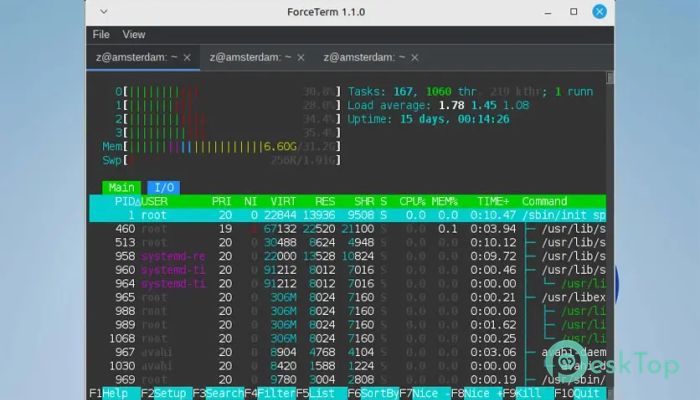Select the process row with PID 969
This screenshot has width=700, height=400.
(x=347, y=379)
